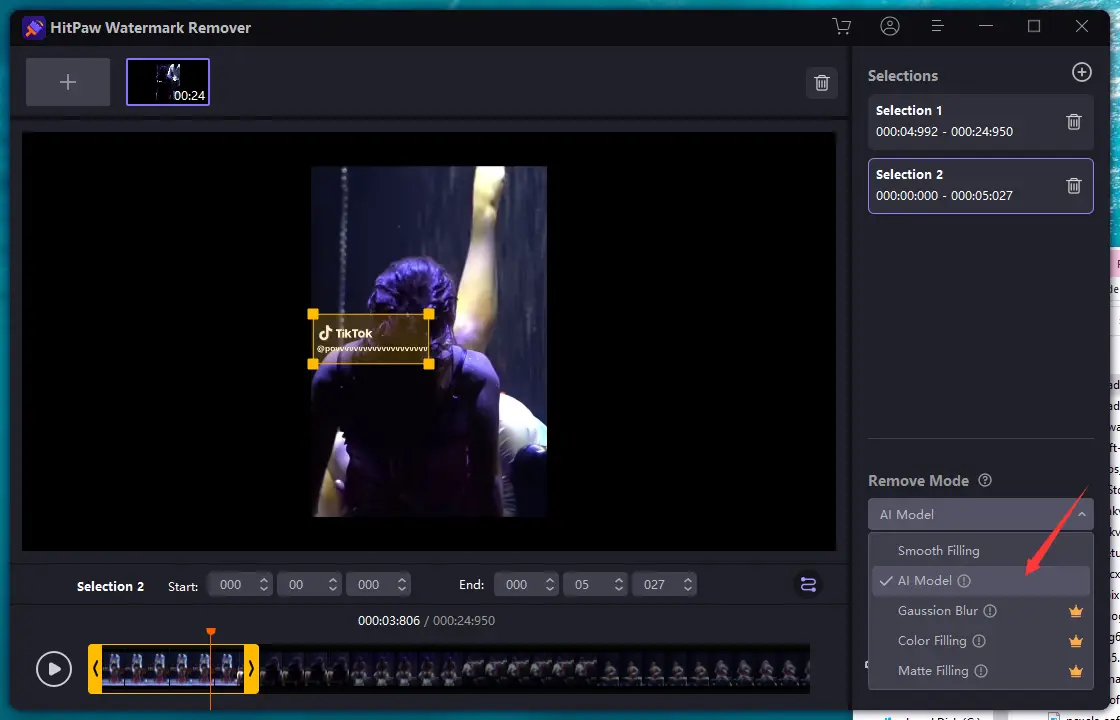Add a new selection with plus icon
The image size is (1120, 720).
click(1081, 72)
